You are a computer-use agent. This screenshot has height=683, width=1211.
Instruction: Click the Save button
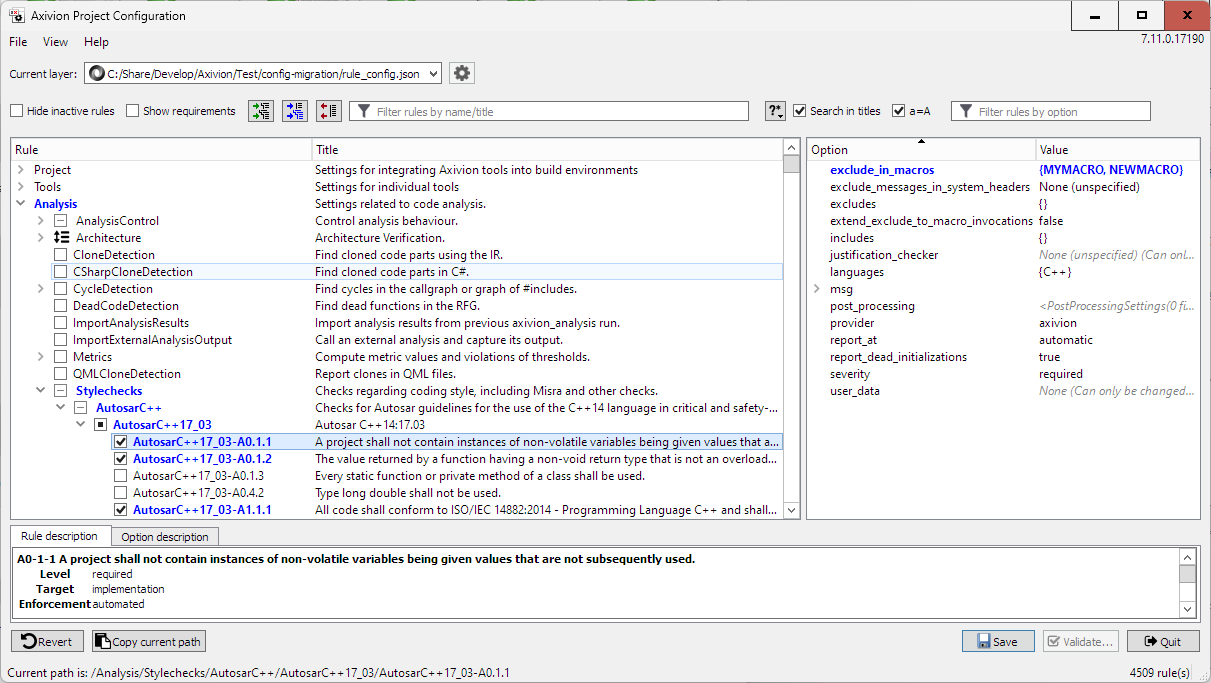click(998, 642)
